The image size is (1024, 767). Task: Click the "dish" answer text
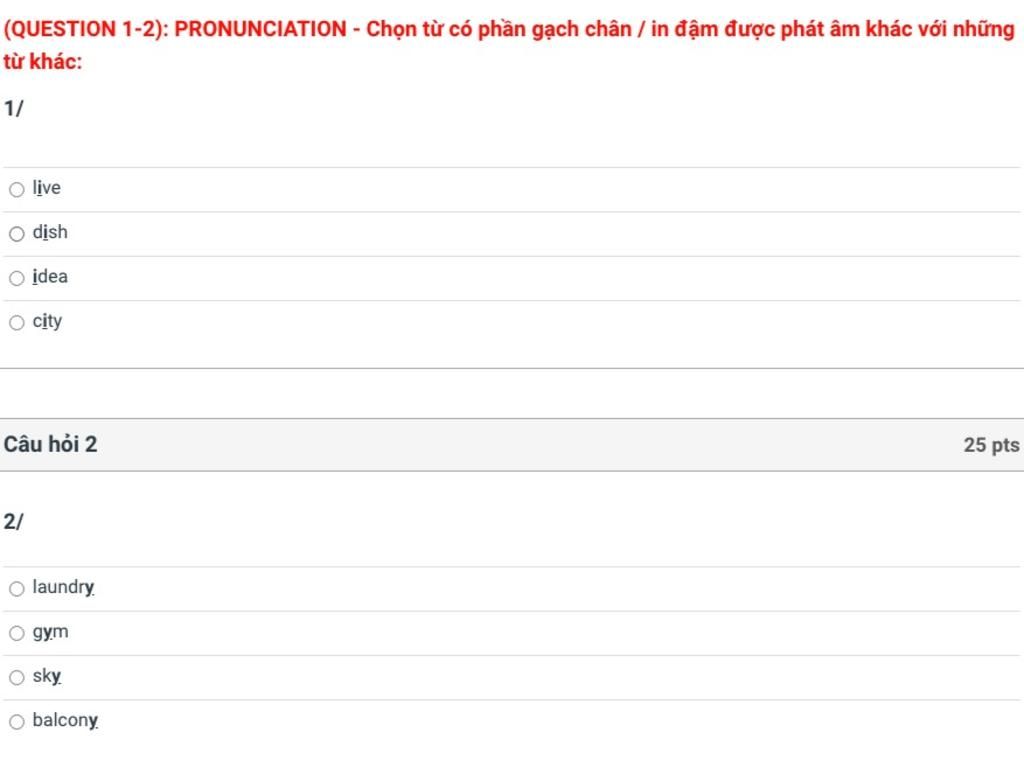50,232
